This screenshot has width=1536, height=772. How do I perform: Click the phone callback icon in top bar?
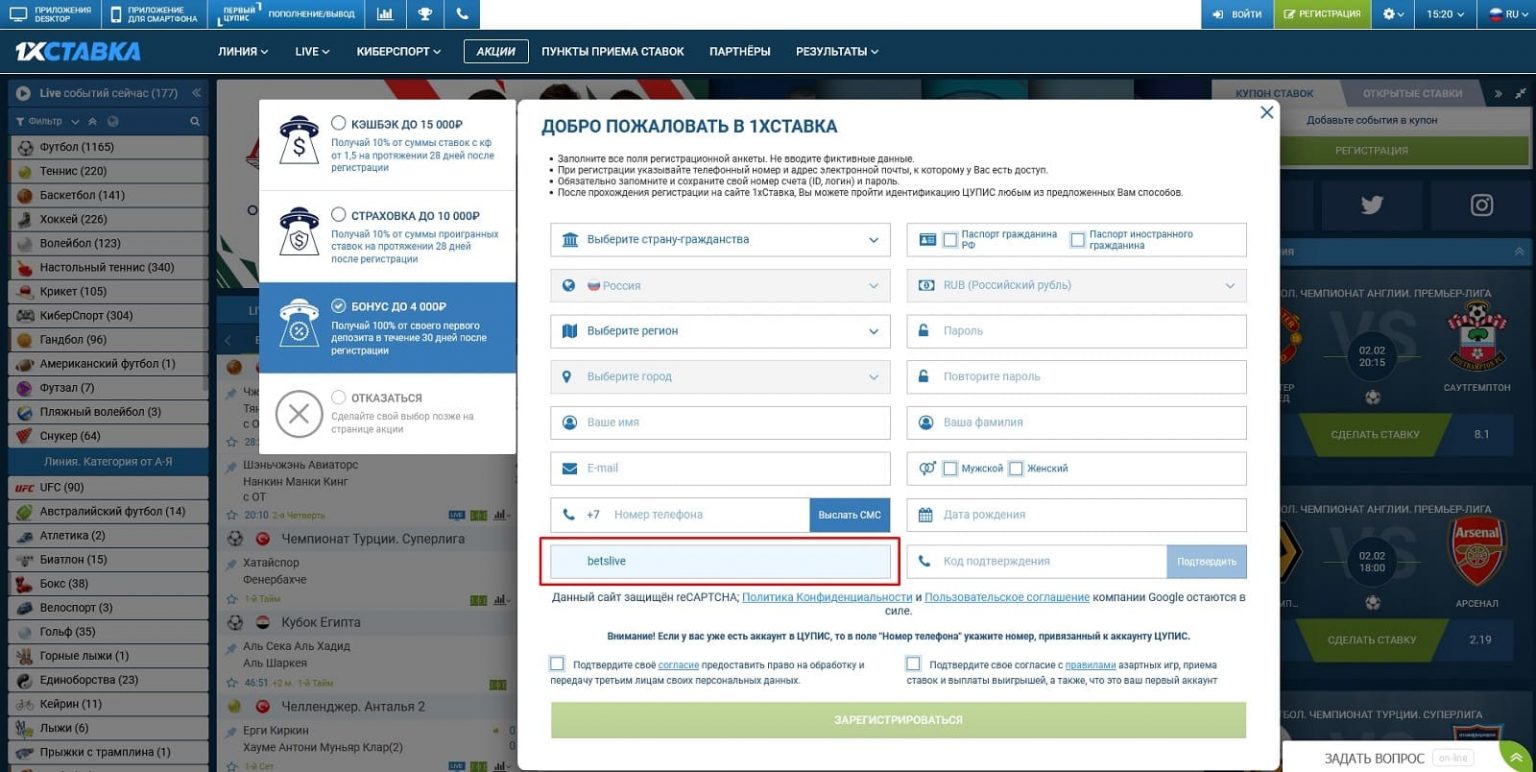[x=461, y=14]
